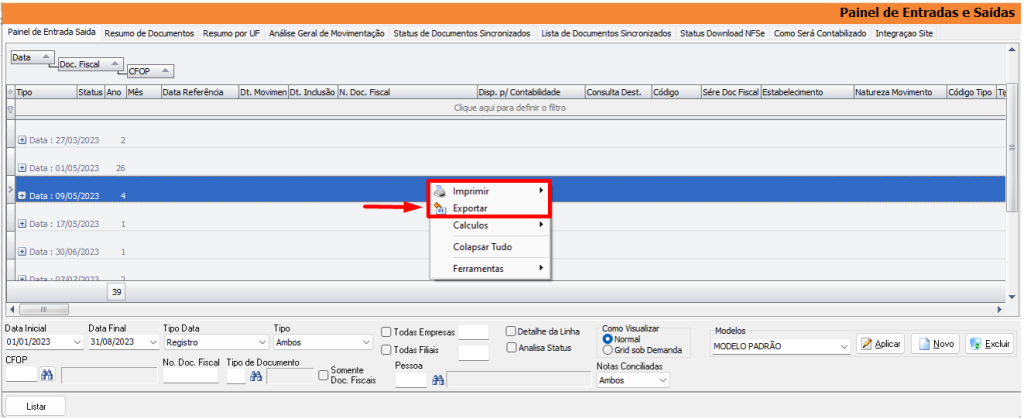This screenshot has width=1024, height=419.
Task: Click the No. Doc. Fiscal input field
Action: (x=191, y=375)
